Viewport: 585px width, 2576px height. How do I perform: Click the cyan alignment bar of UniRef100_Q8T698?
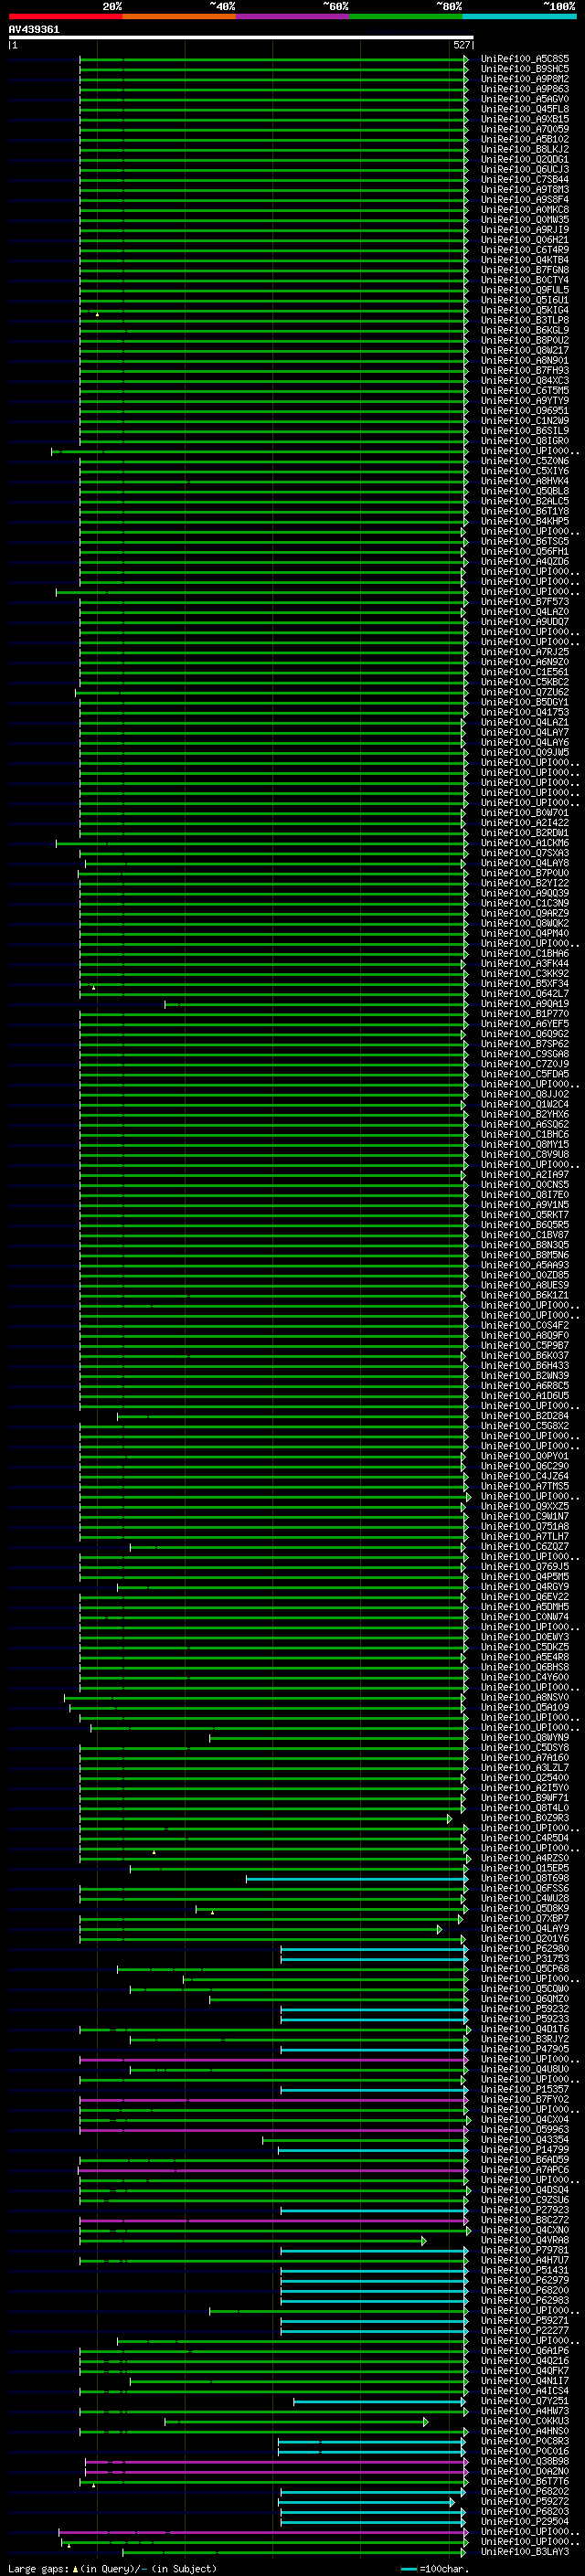point(357,1878)
